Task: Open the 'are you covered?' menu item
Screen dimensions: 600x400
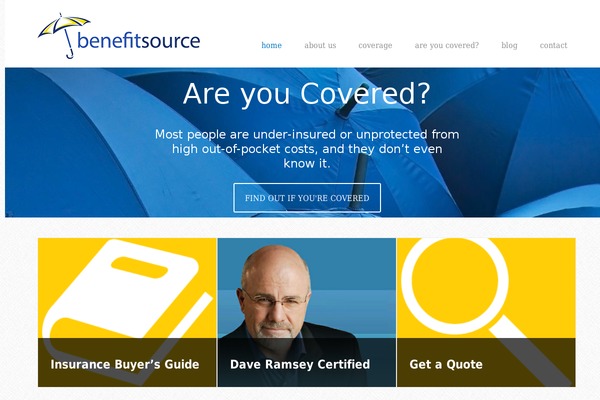Action: click(447, 46)
